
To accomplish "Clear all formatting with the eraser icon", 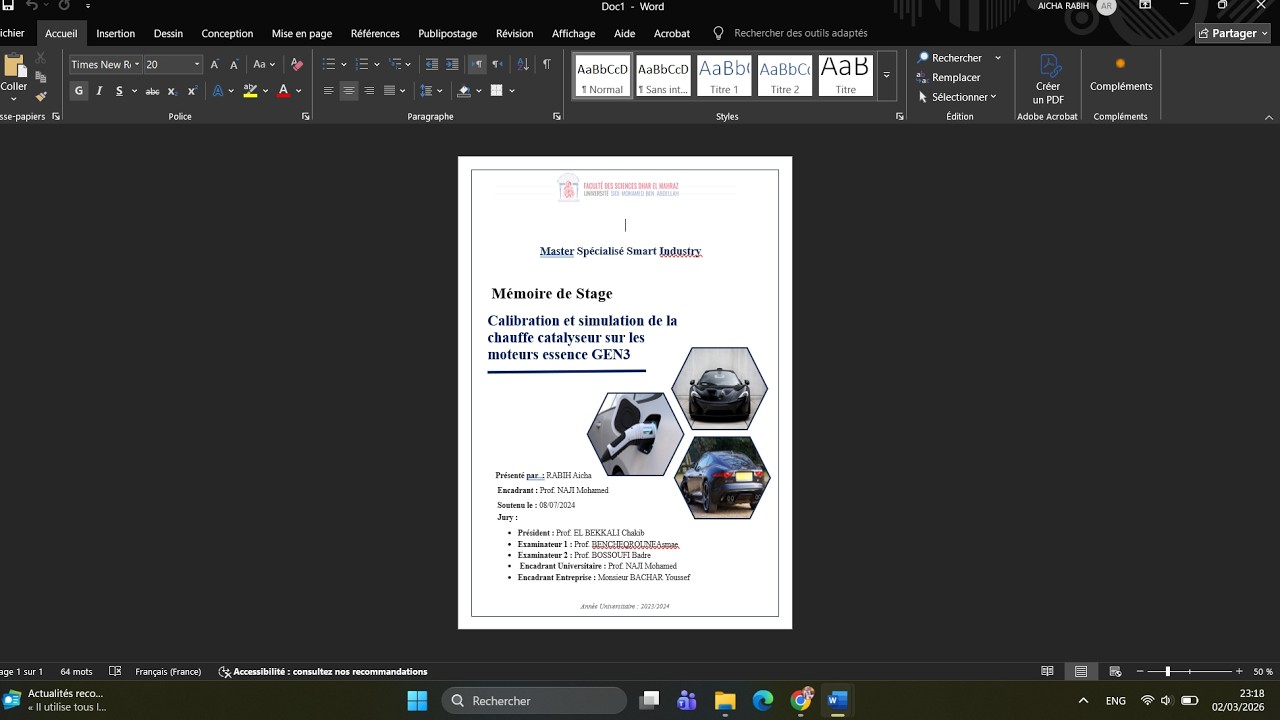I will click(x=296, y=64).
